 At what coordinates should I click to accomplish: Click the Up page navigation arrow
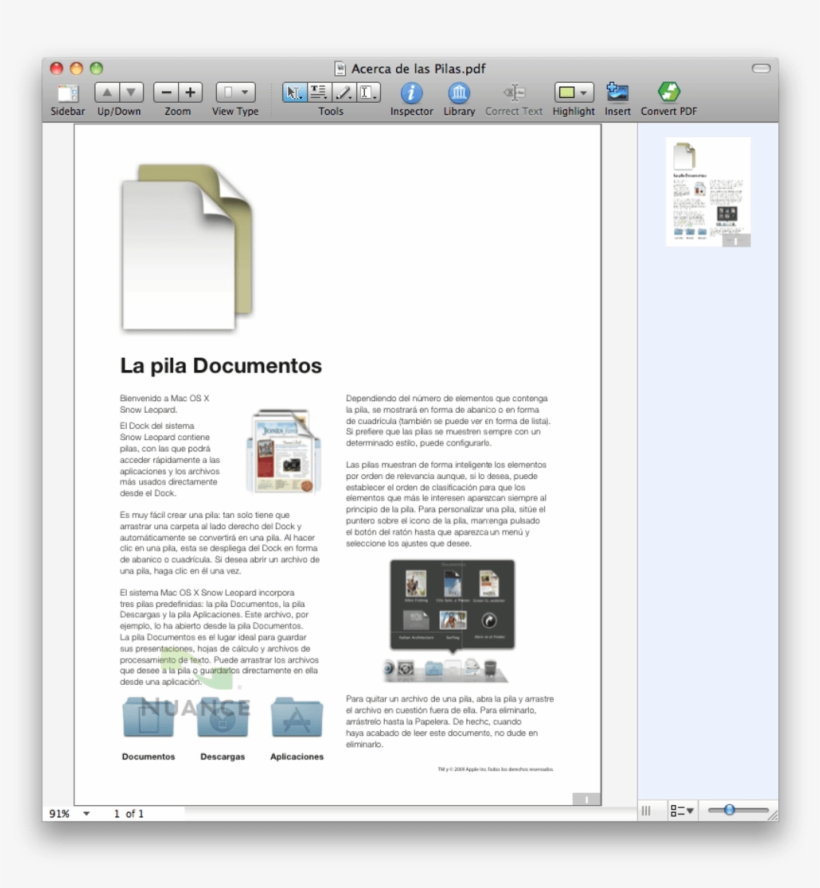click(x=108, y=91)
